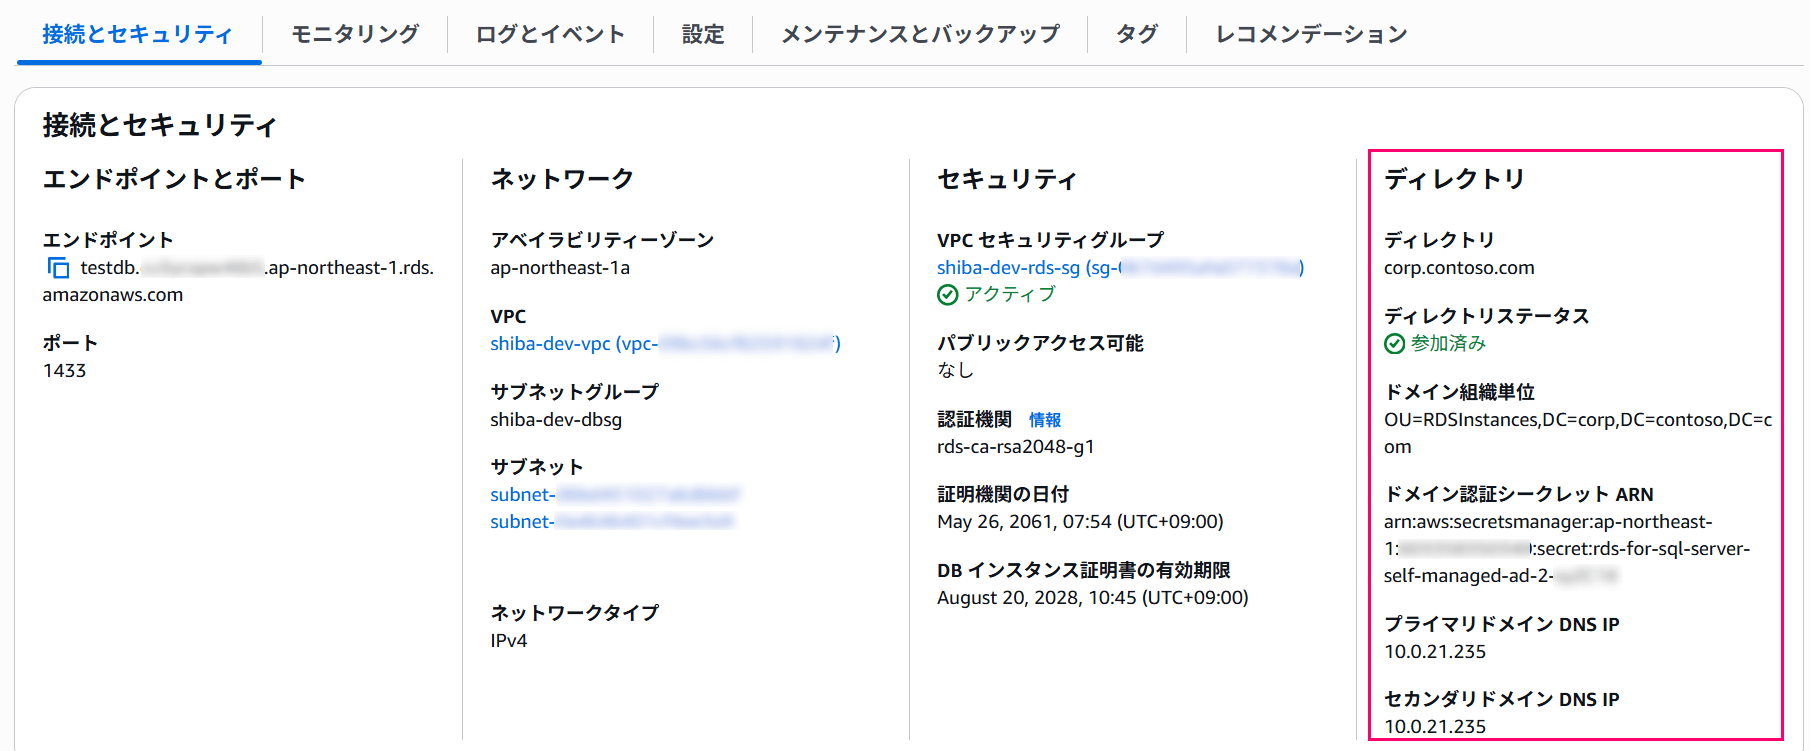Select the OU=RDSInstances organizational unit value
This screenshot has height=751, width=1810.
[x=1578, y=433]
